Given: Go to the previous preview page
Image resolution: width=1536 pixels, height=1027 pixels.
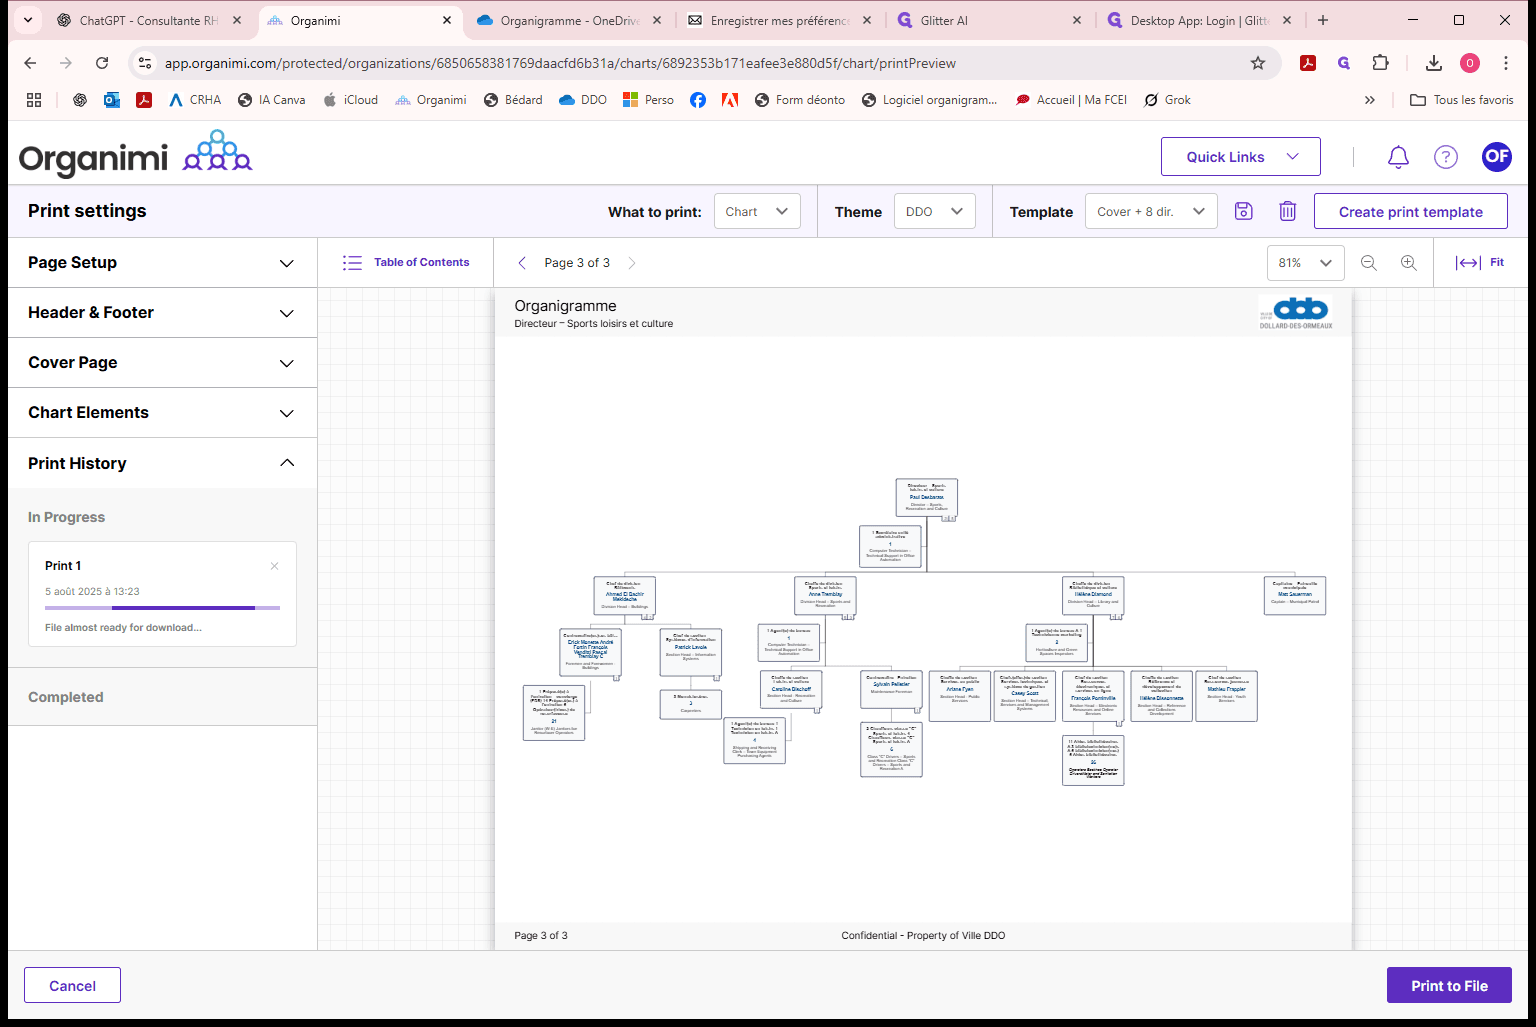Looking at the screenshot, I should coord(522,263).
